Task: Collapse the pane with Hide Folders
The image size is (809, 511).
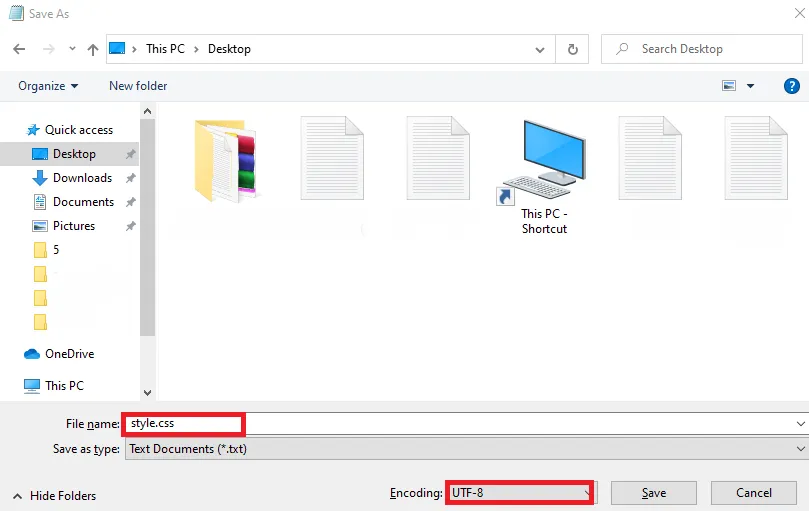Action: click(54, 496)
